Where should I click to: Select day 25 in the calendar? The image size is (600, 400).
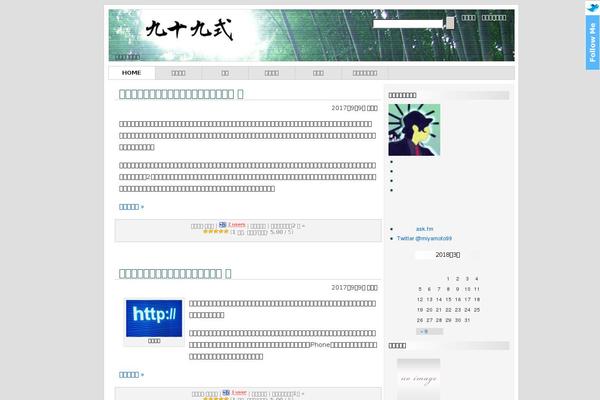[476, 310]
